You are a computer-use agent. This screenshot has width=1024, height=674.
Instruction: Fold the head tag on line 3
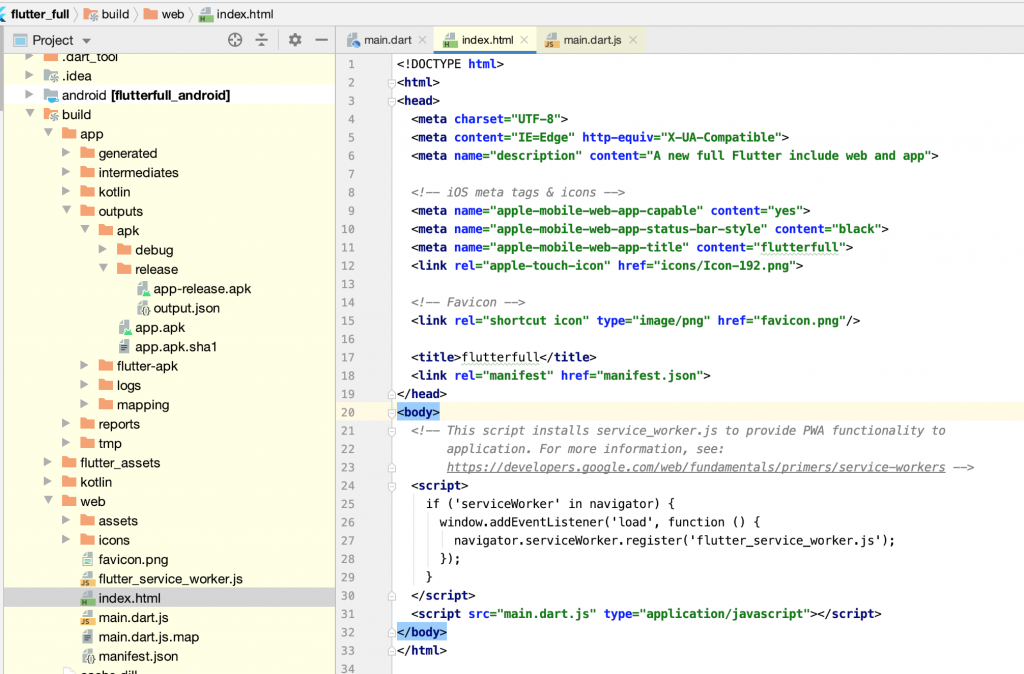click(392, 101)
